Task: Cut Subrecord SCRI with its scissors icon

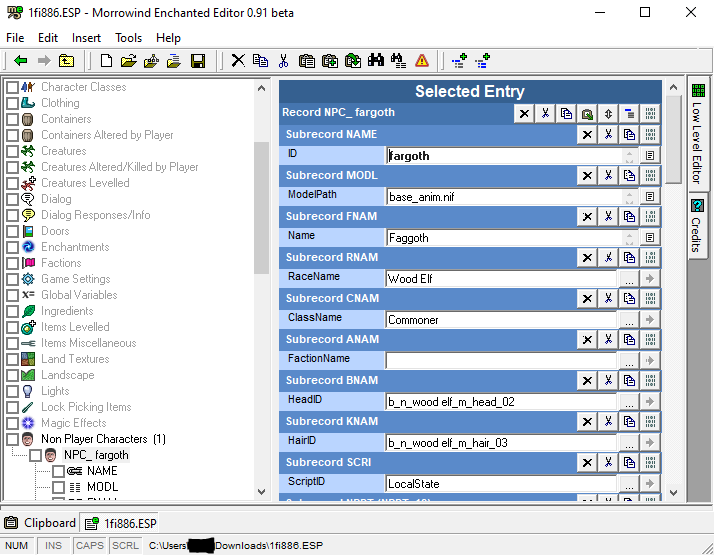Action: pyautogui.click(x=608, y=463)
